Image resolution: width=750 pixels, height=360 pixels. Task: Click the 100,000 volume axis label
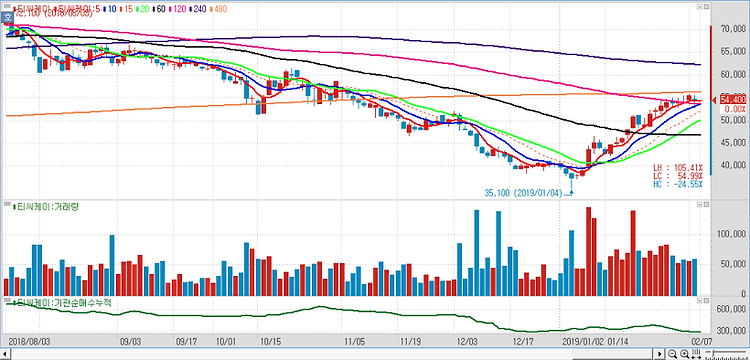(x=730, y=235)
